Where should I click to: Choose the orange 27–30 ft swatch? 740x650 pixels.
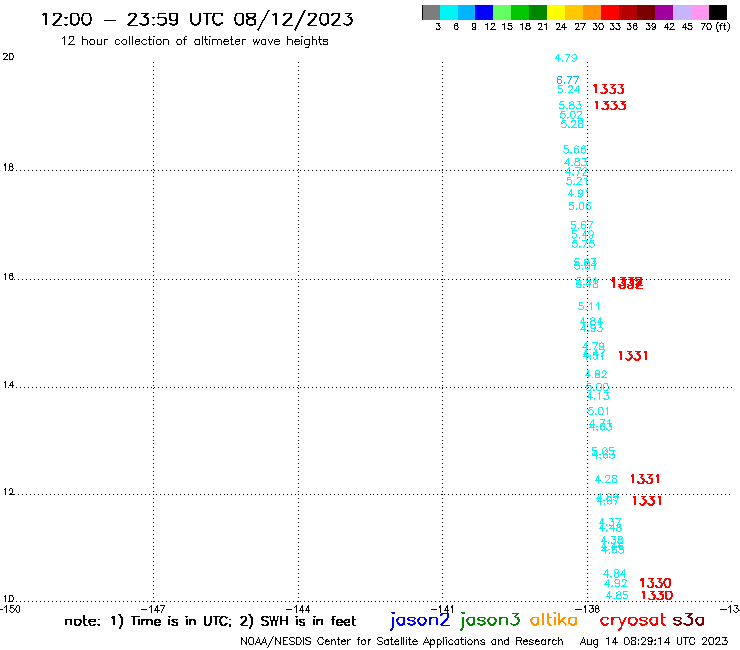click(592, 12)
